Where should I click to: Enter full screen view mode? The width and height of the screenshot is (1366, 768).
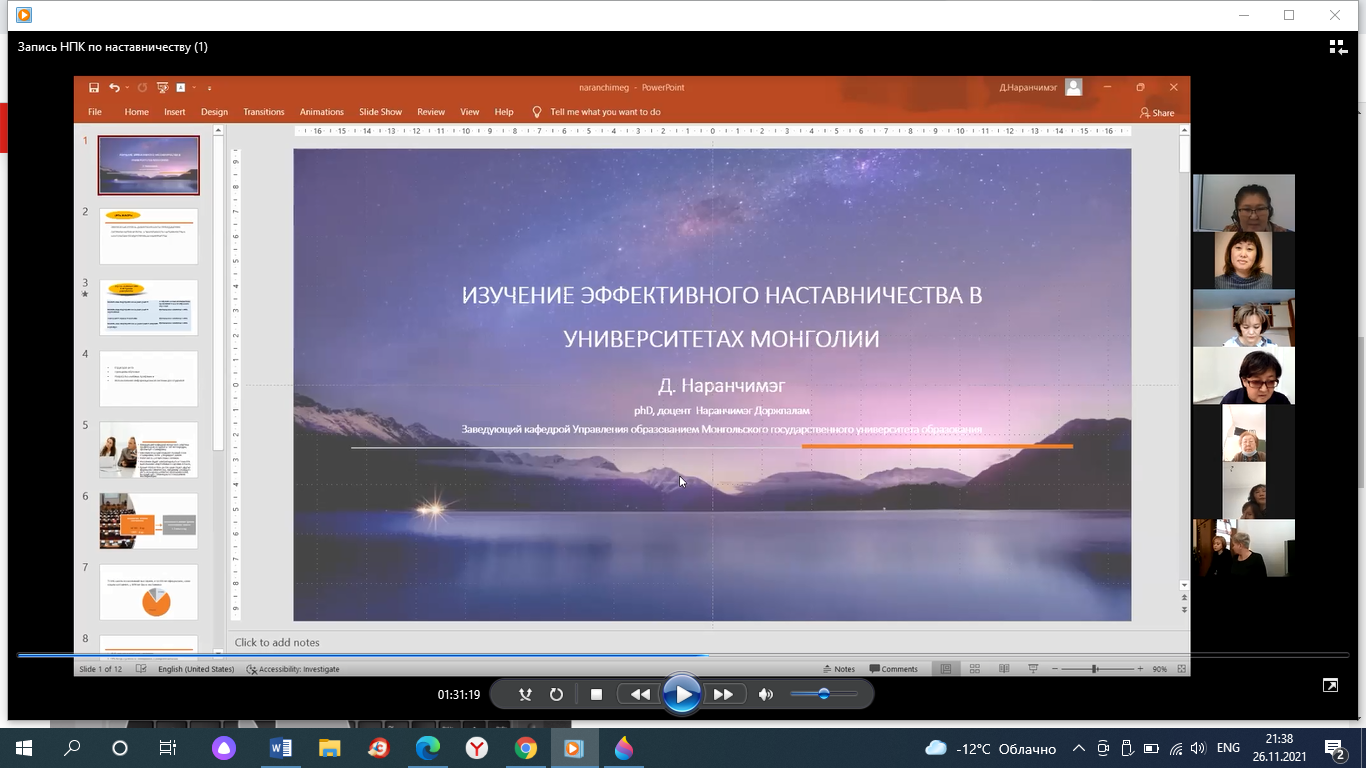[x=1330, y=685]
